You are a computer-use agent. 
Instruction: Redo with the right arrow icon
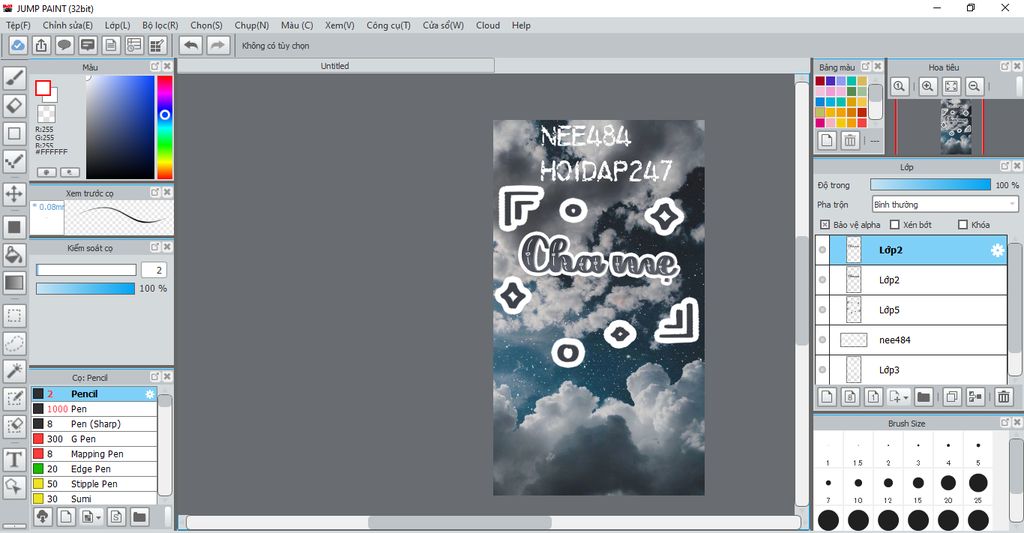click(x=218, y=46)
